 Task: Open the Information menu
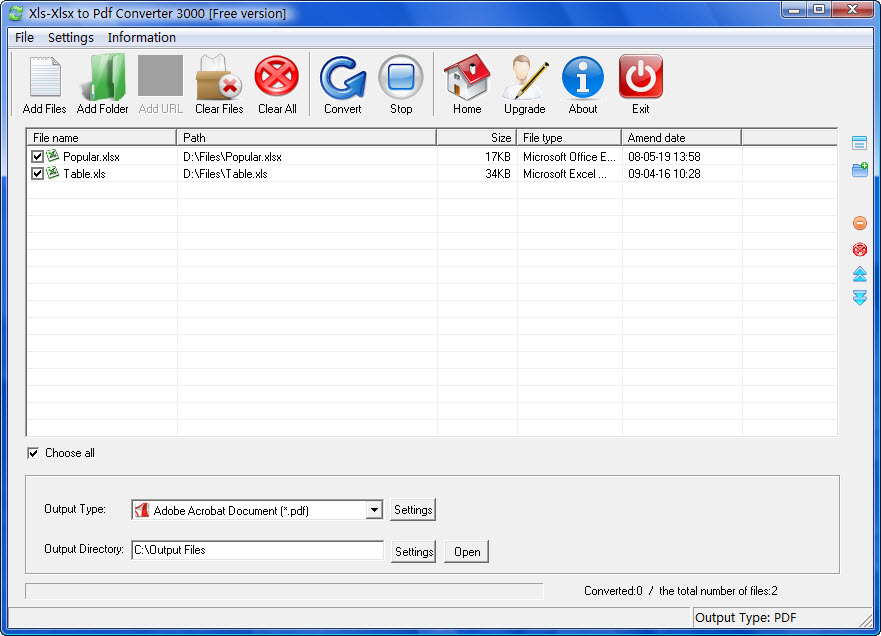click(142, 37)
